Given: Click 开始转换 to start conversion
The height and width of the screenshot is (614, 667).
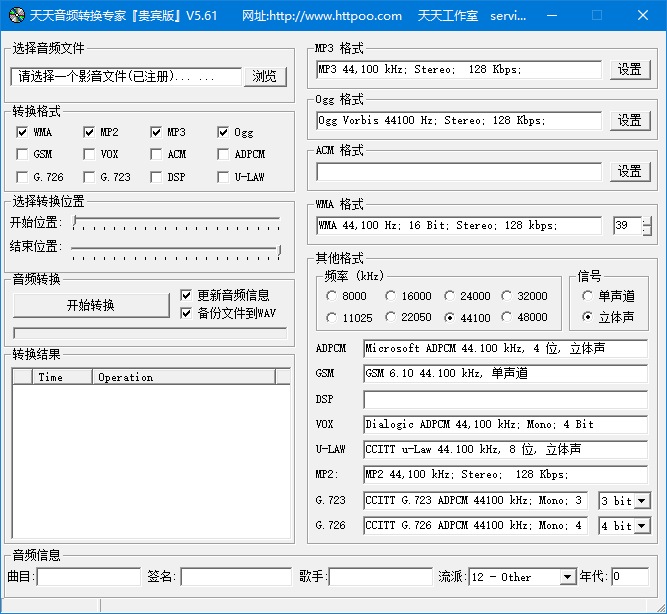Looking at the screenshot, I should pos(91,305).
